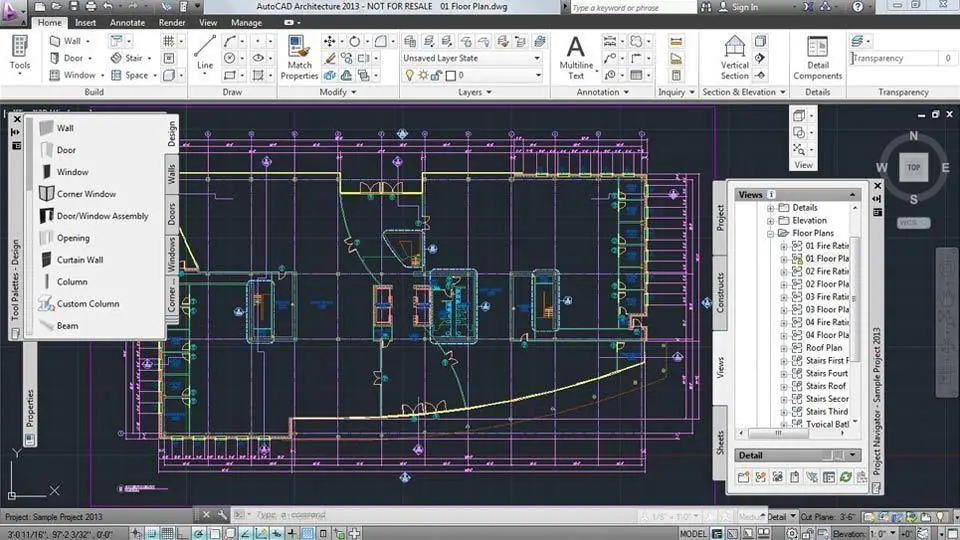Switch to the Annotate ribbon tab
The image size is (960, 540).
pos(127,22)
